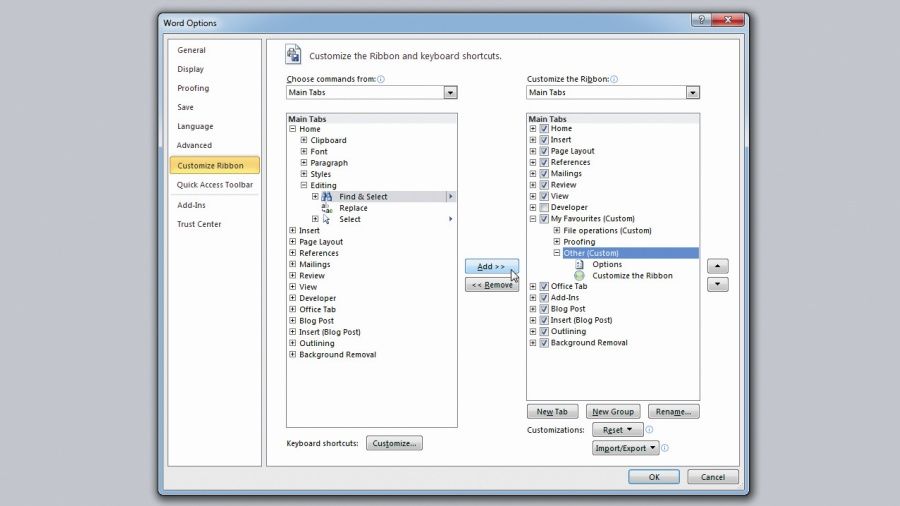Click the Help question mark button
900x506 pixels.
[701, 20]
